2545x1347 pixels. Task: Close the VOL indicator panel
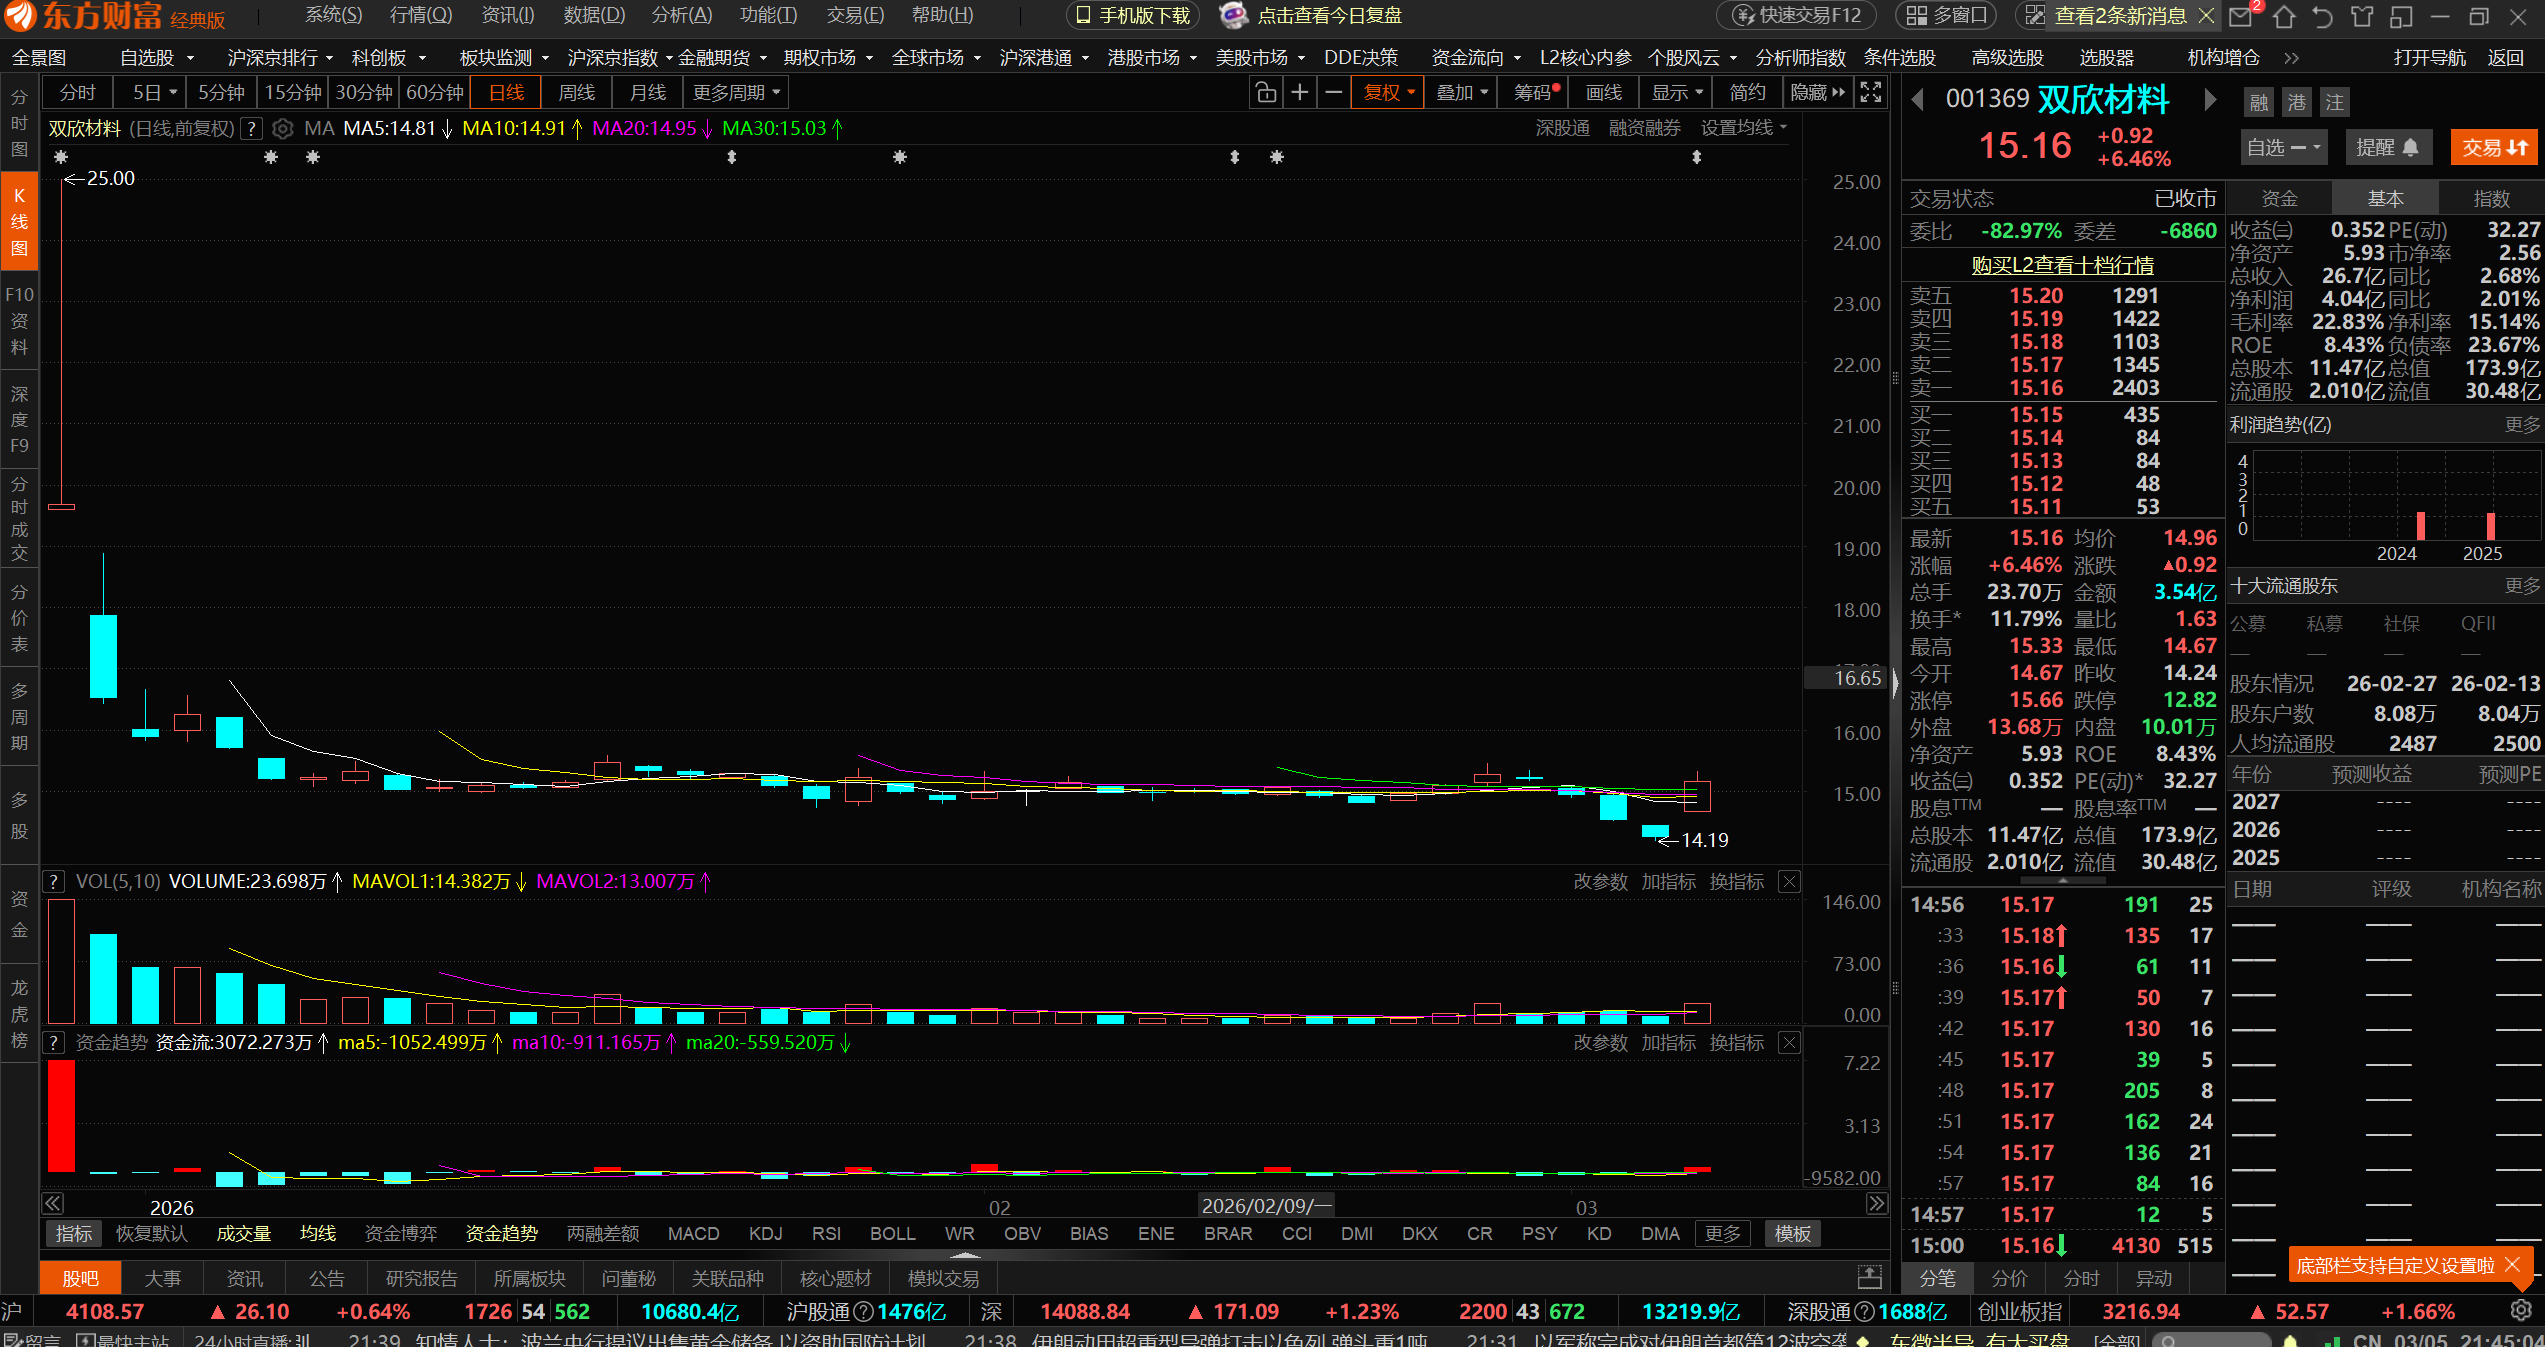coord(1790,882)
